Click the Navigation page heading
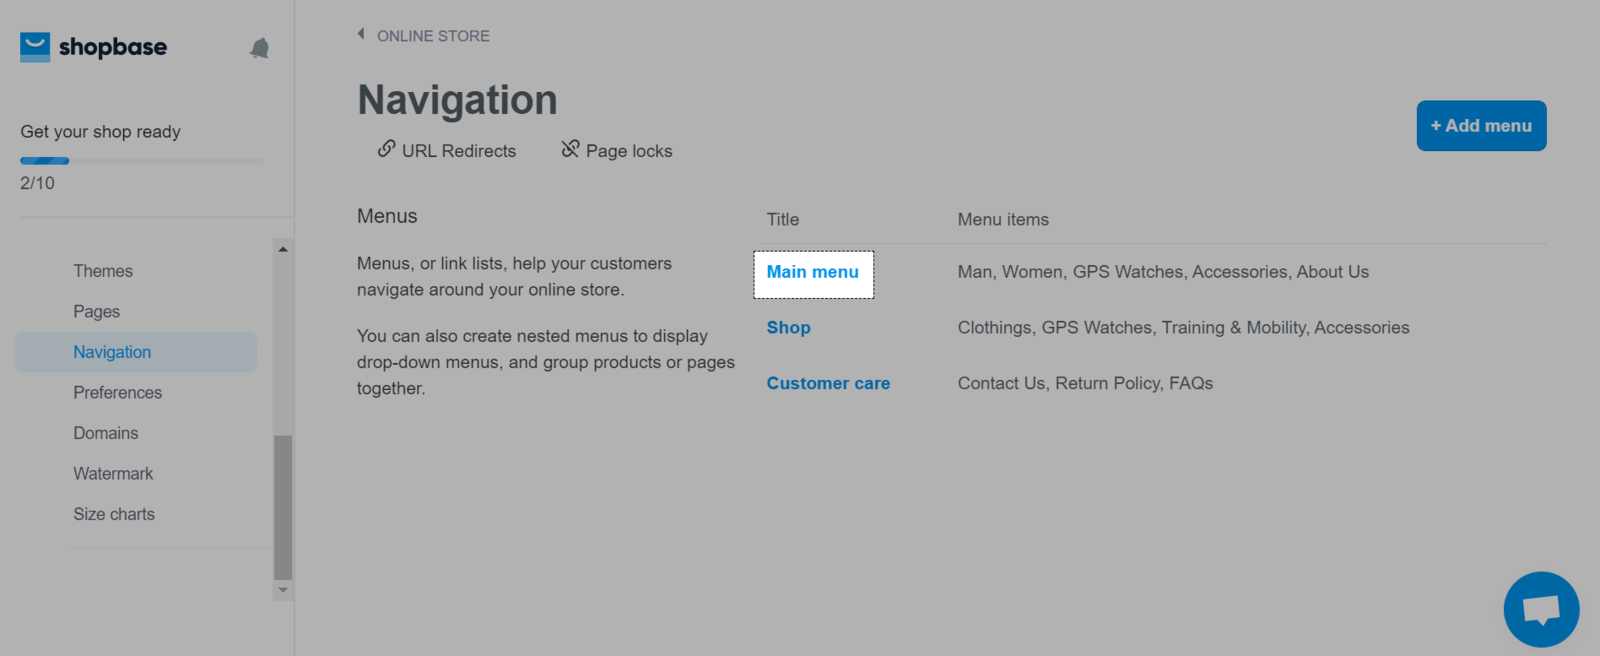 (x=457, y=100)
